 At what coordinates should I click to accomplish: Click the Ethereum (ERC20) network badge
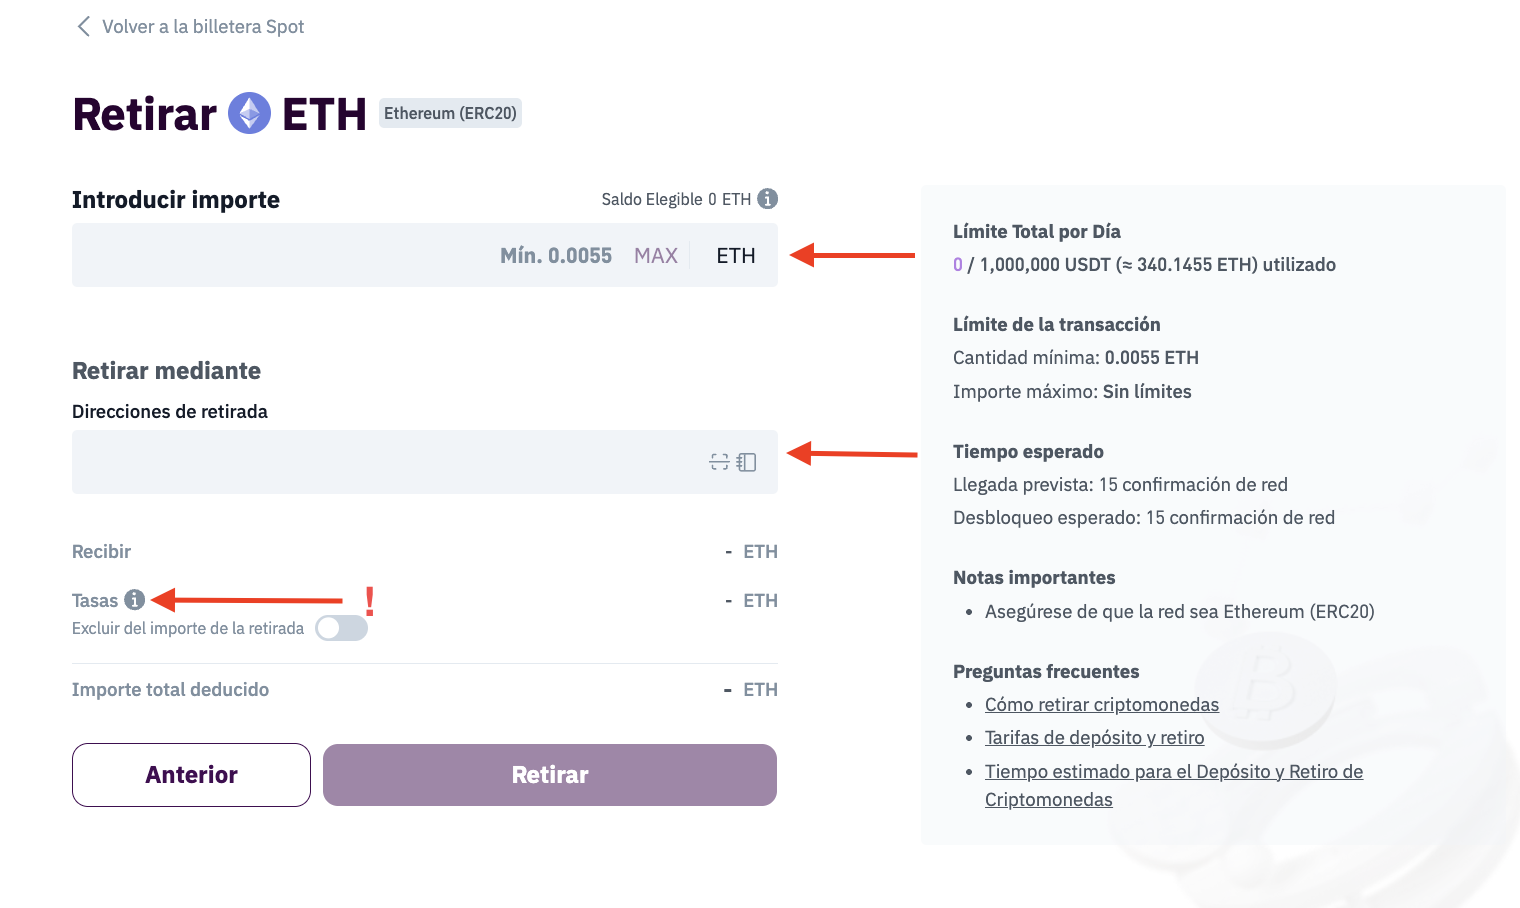[450, 113]
